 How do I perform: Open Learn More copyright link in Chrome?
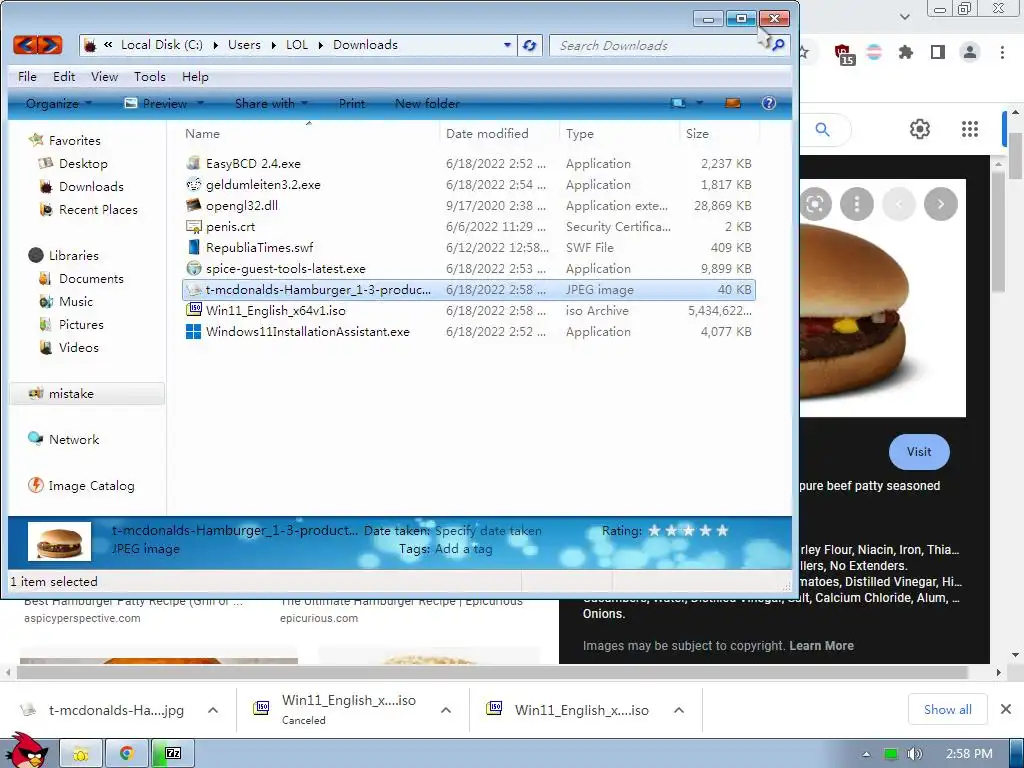tap(822, 646)
